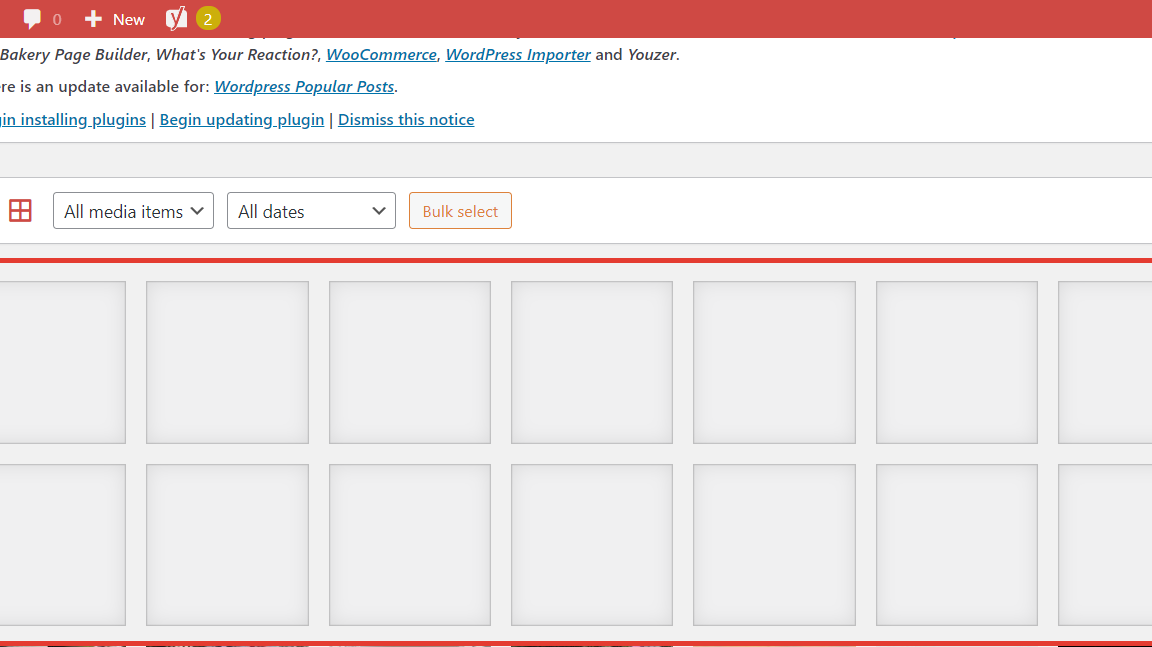Follow the WordPress Importer link

517,55
